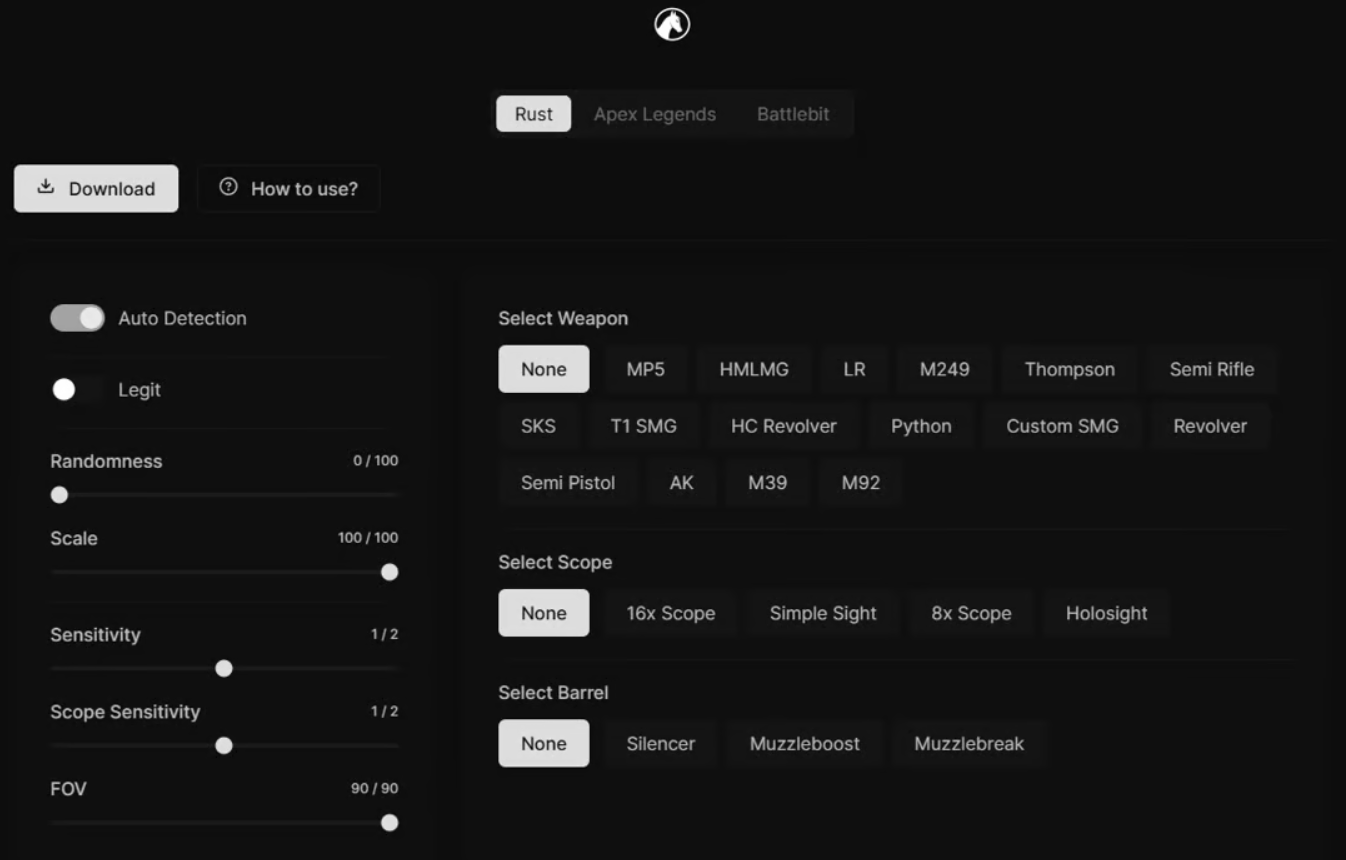The width and height of the screenshot is (1346, 860).
Task: Select the T1 SMG weapon
Action: (x=644, y=426)
